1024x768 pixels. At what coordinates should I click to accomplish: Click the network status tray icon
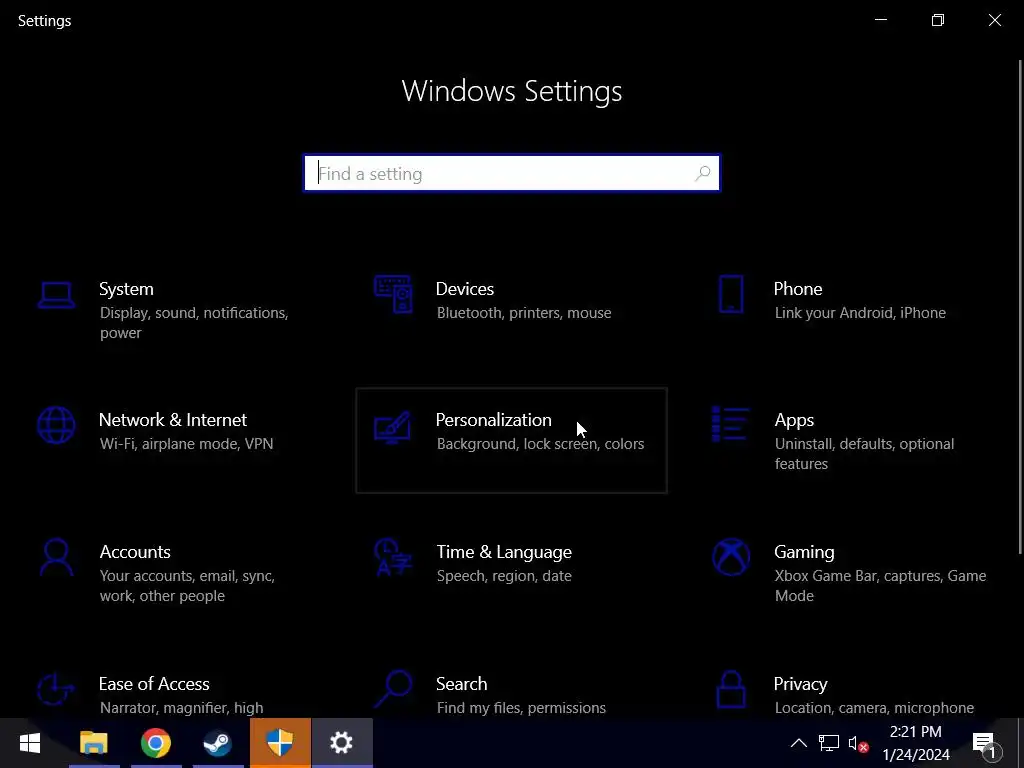click(x=828, y=743)
